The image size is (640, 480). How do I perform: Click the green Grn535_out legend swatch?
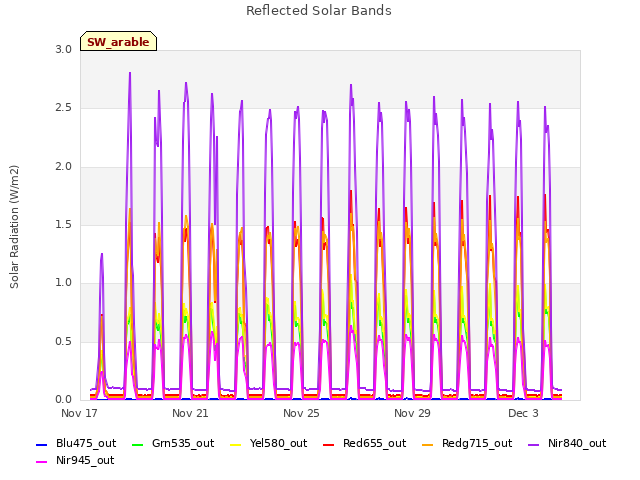[x=138, y=444]
